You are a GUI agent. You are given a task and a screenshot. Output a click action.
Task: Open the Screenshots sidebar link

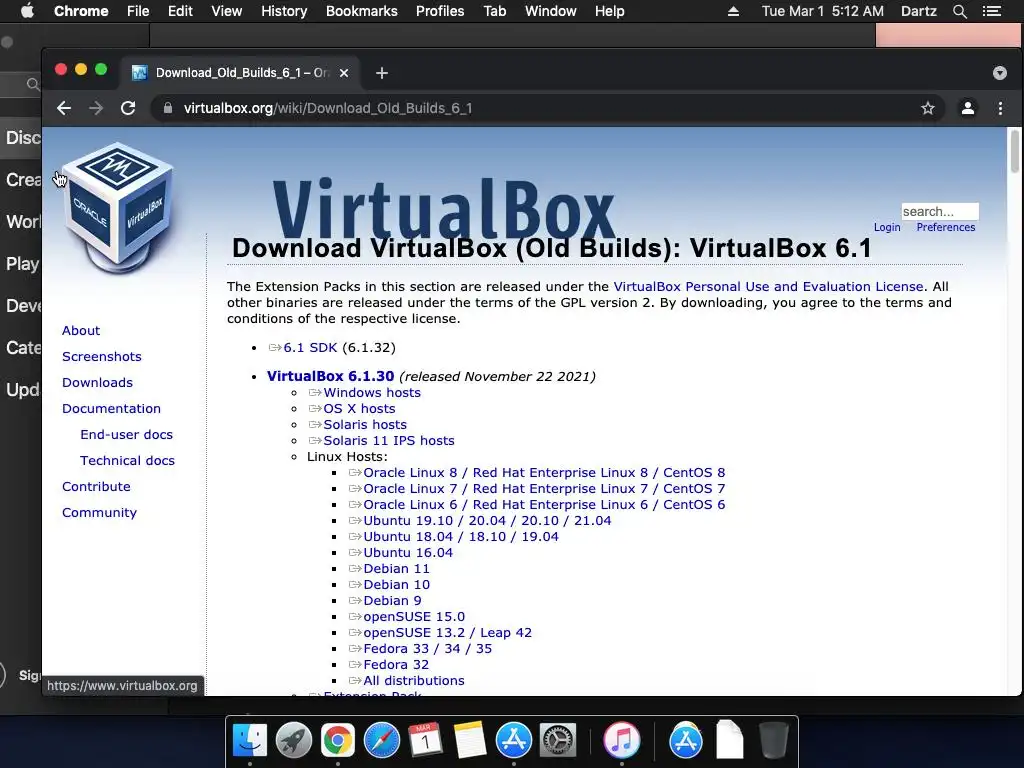tap(102, 357)
